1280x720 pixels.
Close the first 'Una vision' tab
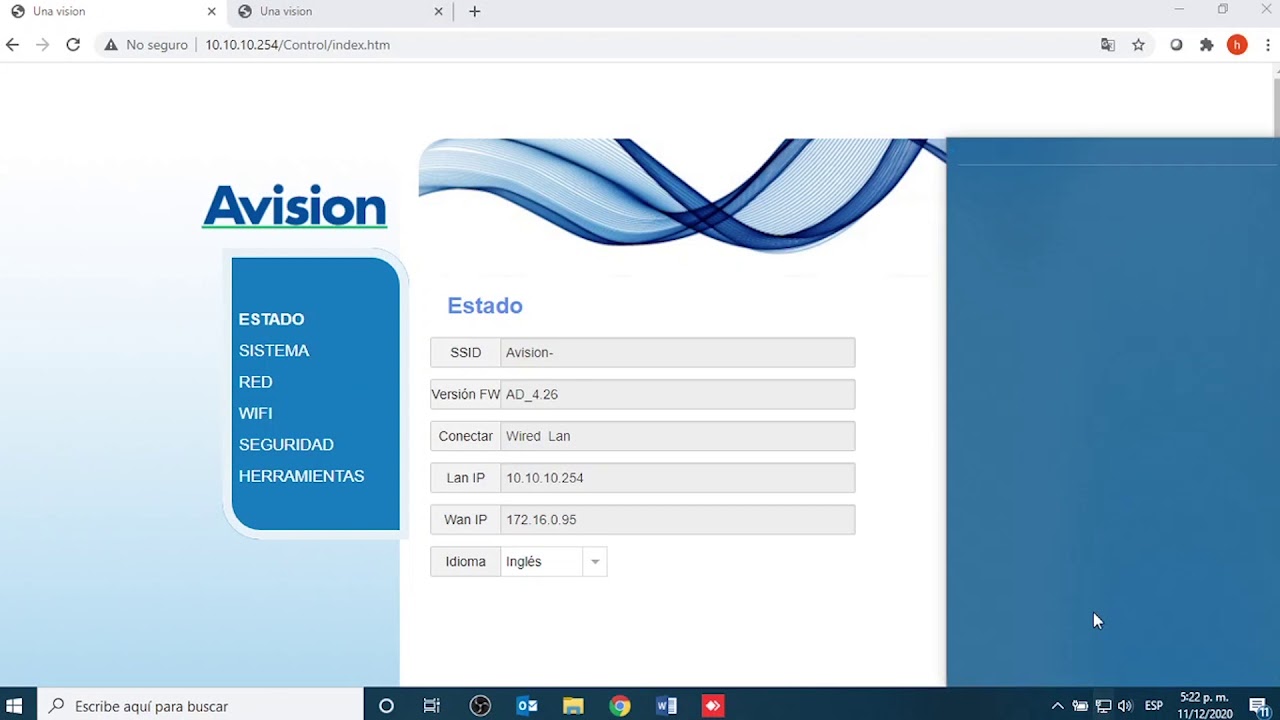click(x=211, y=11)
